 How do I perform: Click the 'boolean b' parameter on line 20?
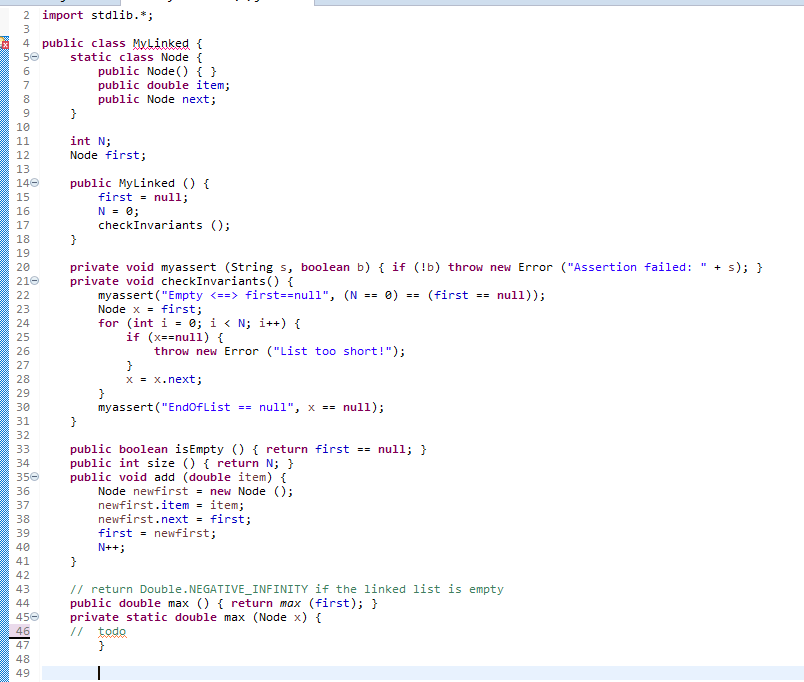pyautogui.click(x=332, y=267)
